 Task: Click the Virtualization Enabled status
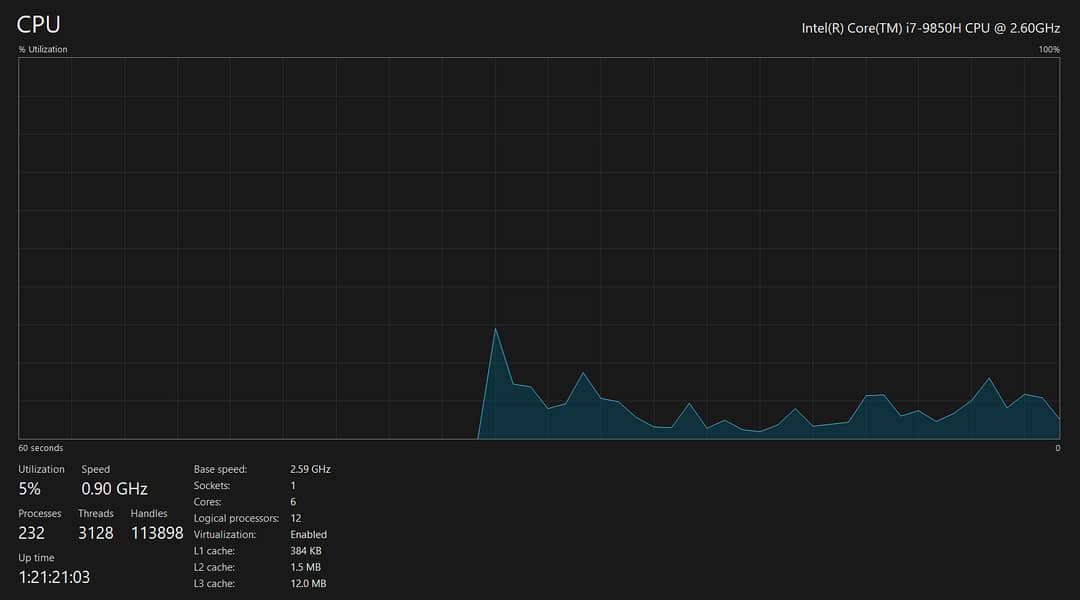tap(308, 535)
